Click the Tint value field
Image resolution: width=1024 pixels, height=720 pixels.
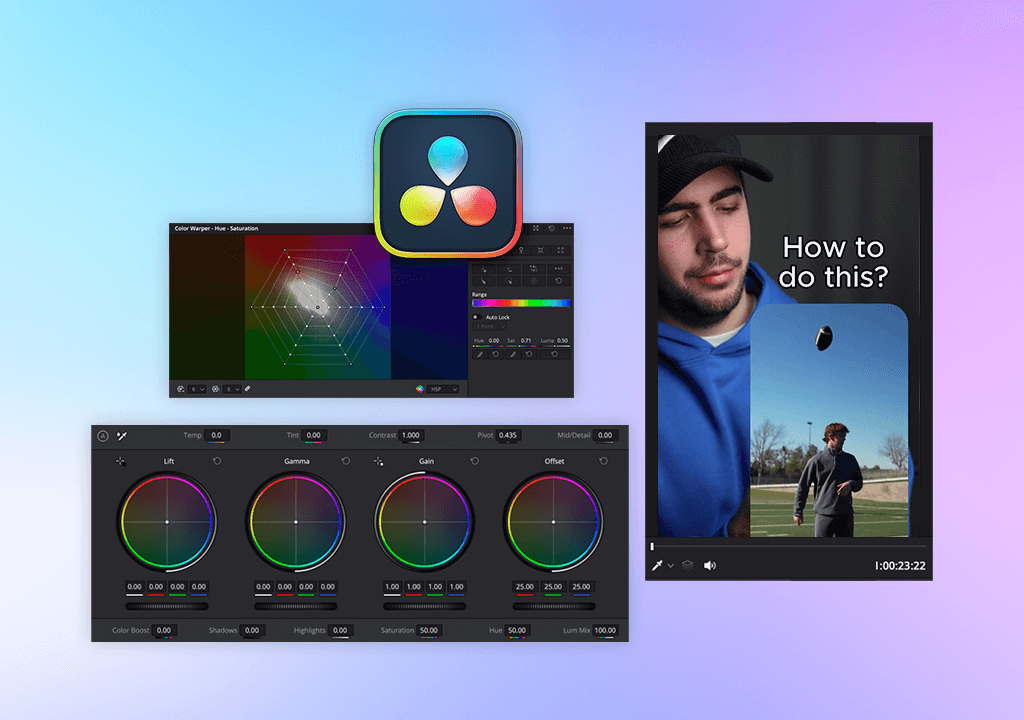[313, 435]
